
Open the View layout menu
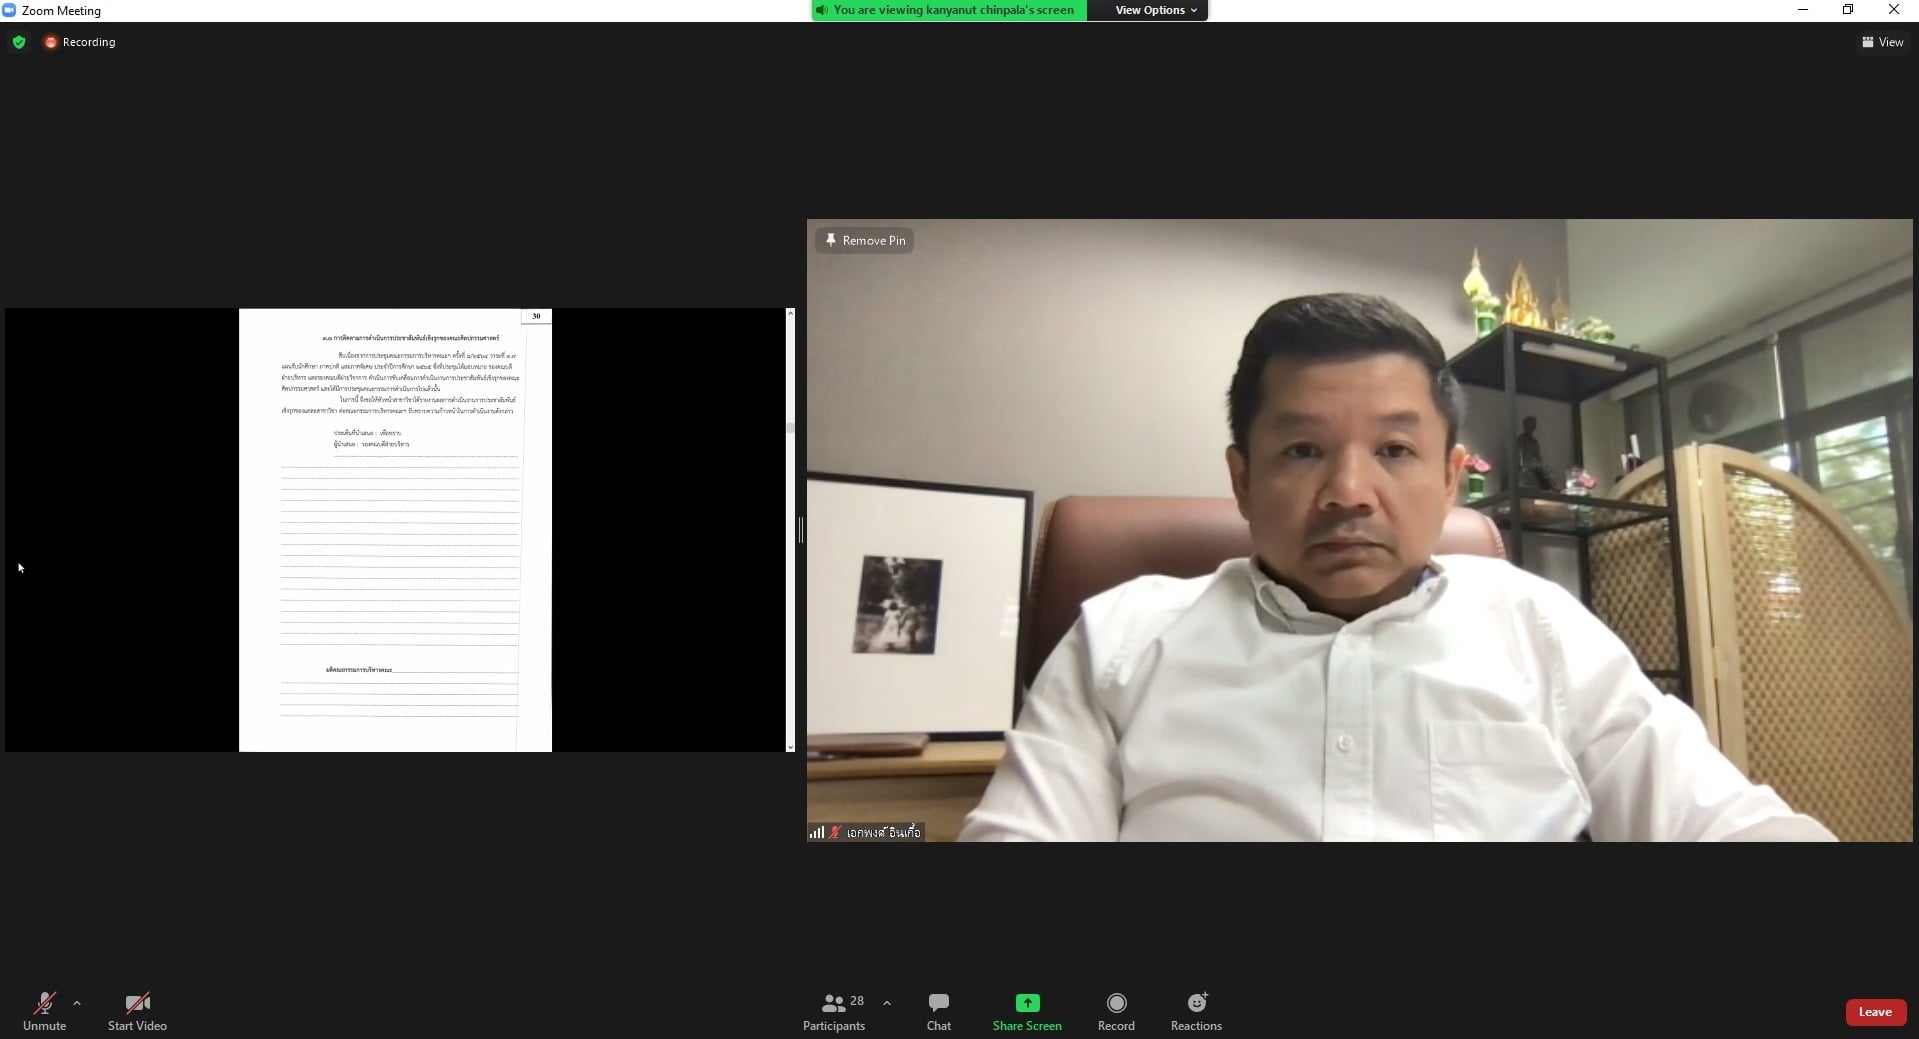tap(1882, 42)
